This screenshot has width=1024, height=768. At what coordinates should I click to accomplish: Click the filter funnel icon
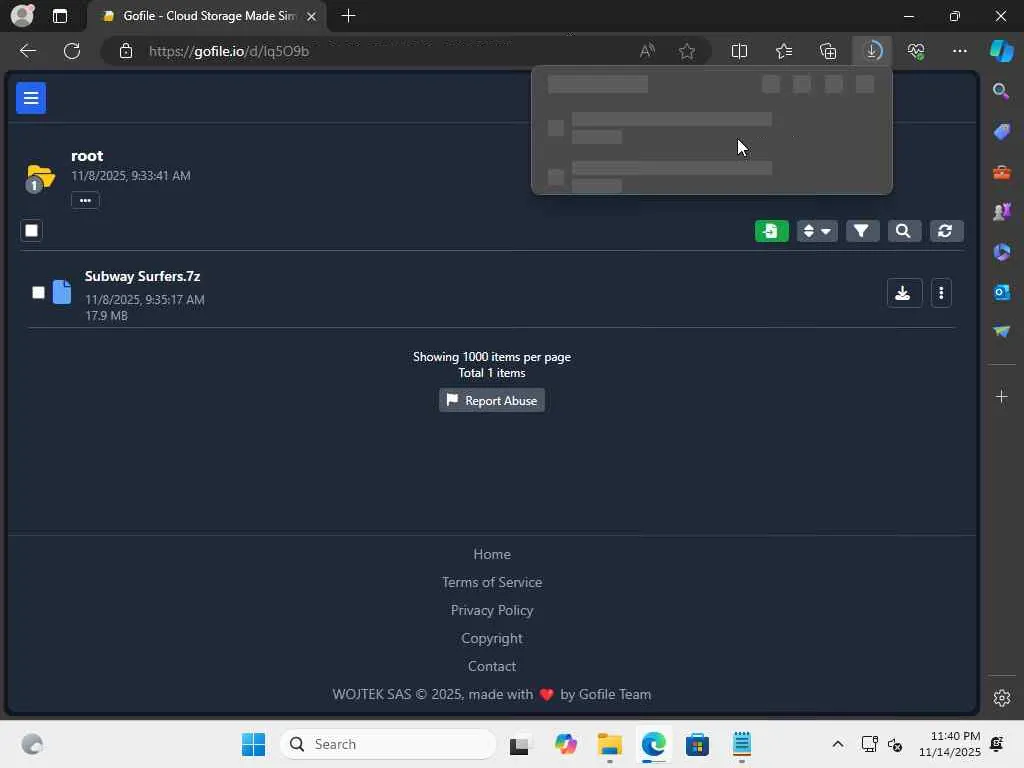(861, 231)
